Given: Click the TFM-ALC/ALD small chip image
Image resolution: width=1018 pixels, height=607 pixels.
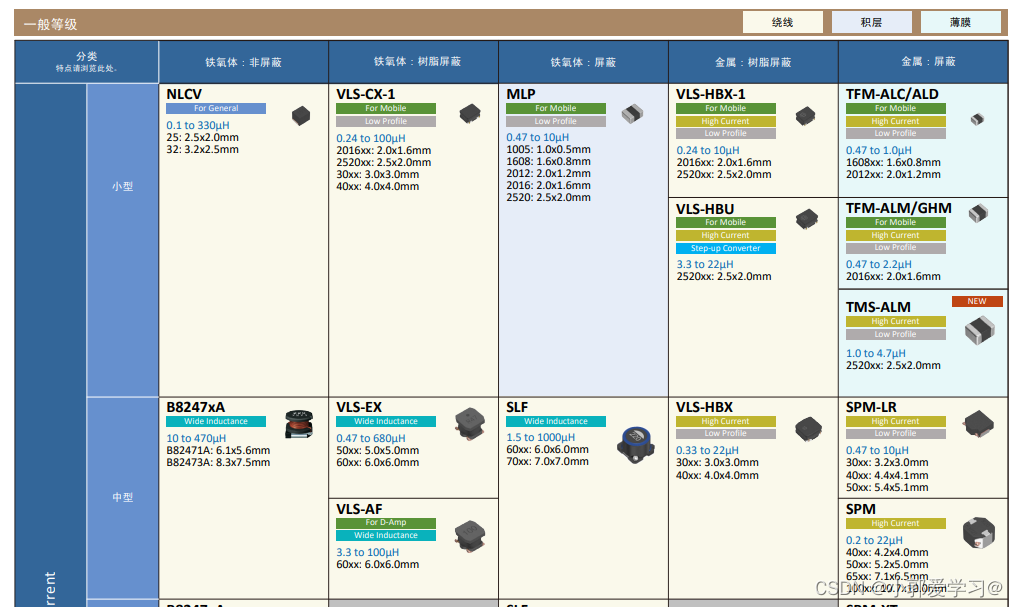Looking at the screenshot, I should pos(977,119).
